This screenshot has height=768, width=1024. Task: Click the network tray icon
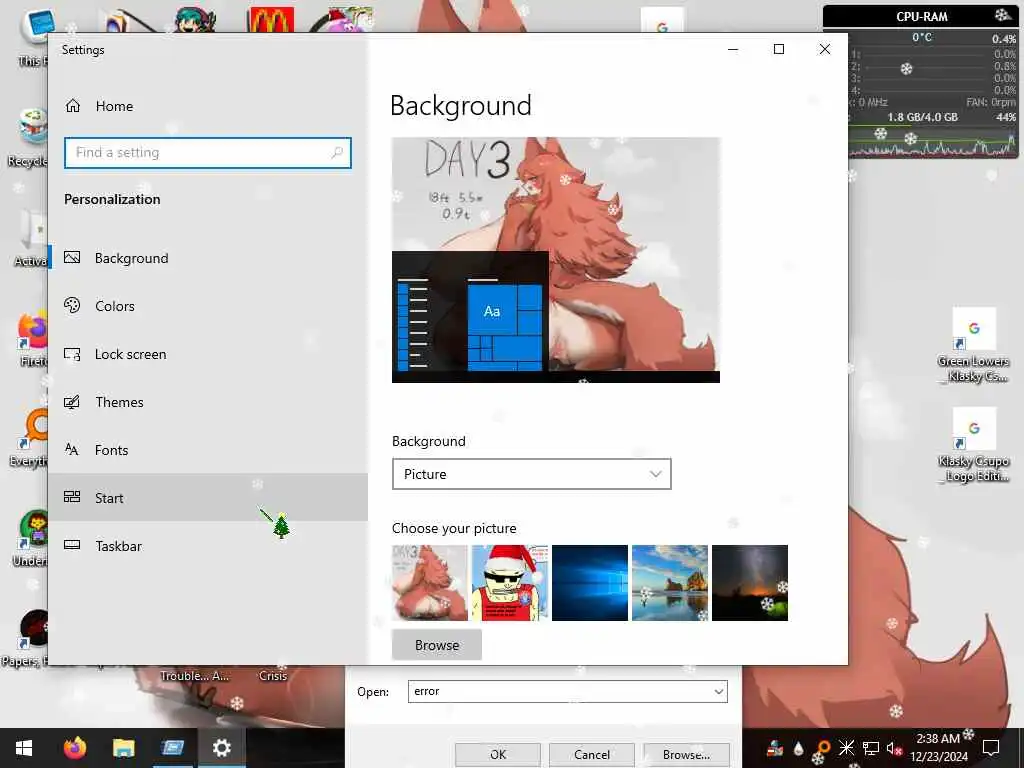tap(871, 748)
